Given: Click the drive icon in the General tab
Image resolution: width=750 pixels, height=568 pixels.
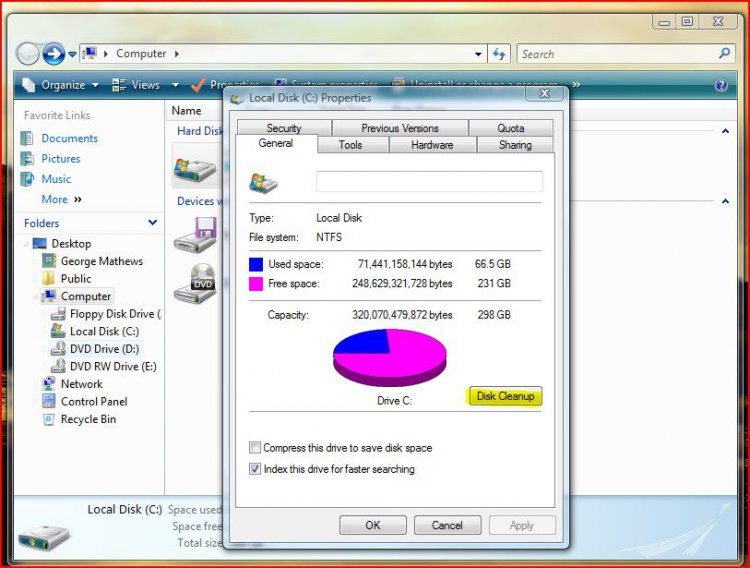Looking at the screenshot, I should [263, 183].
